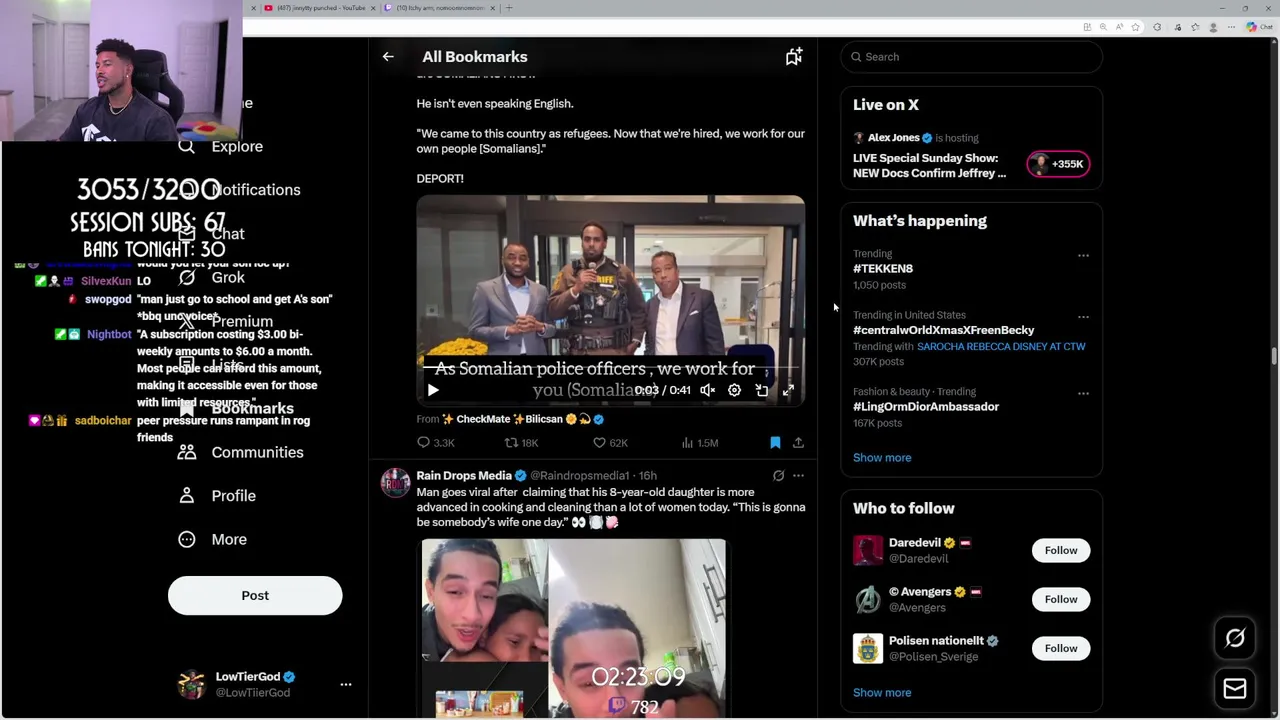1280x720 pixels.
Task: Focus the X search field
Action: coord(971,57)
